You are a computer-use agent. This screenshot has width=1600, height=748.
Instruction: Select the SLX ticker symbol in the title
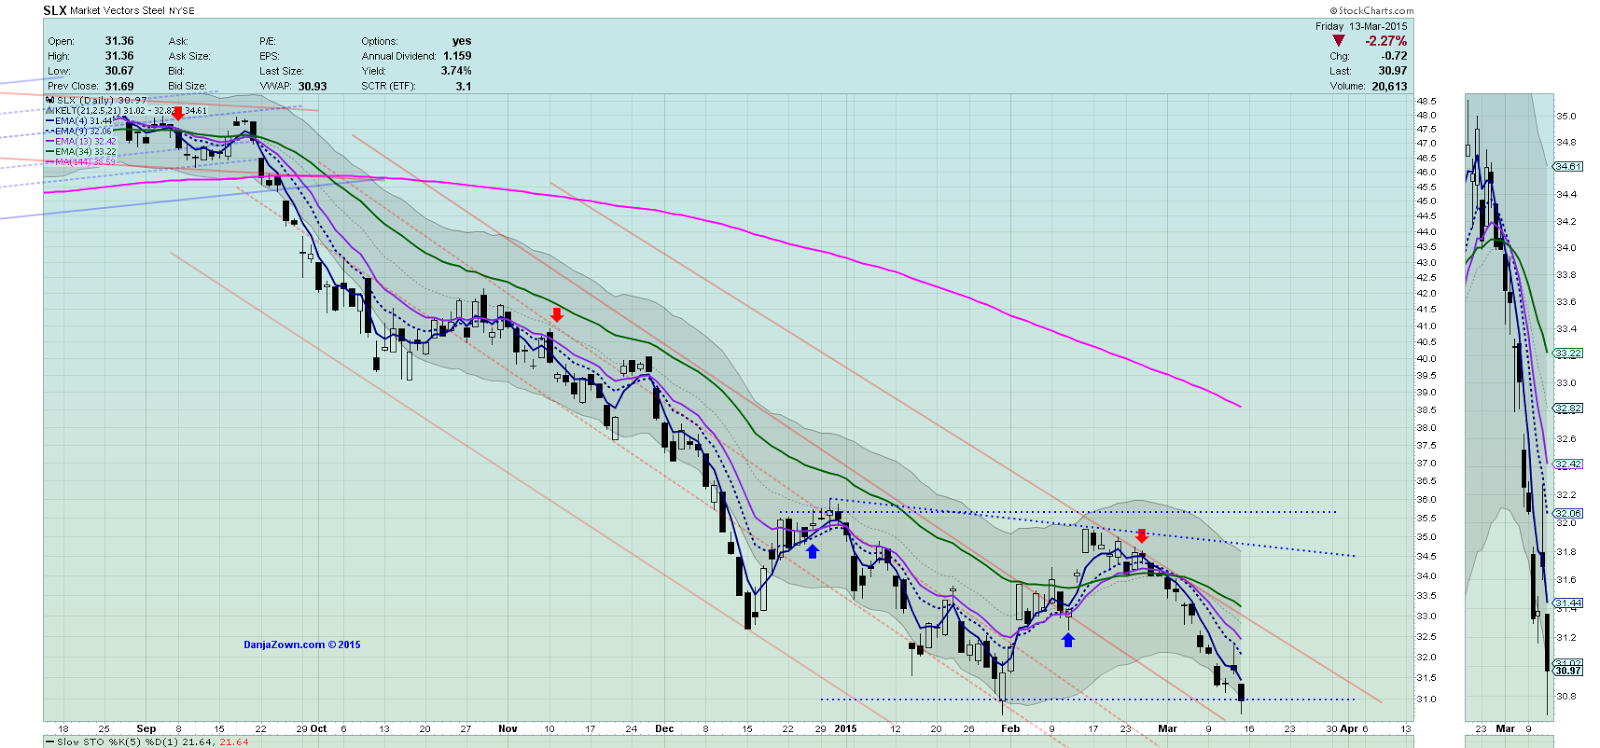click(x=55, y=10)
